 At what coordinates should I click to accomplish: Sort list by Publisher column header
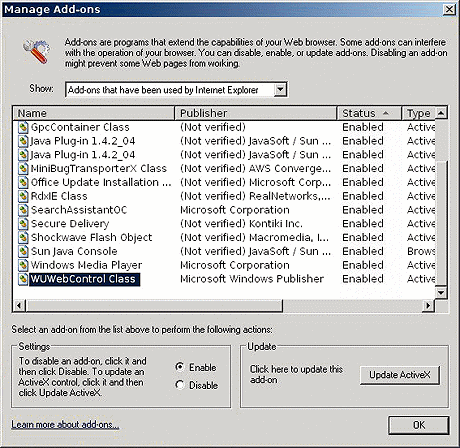tap(256, 113)
